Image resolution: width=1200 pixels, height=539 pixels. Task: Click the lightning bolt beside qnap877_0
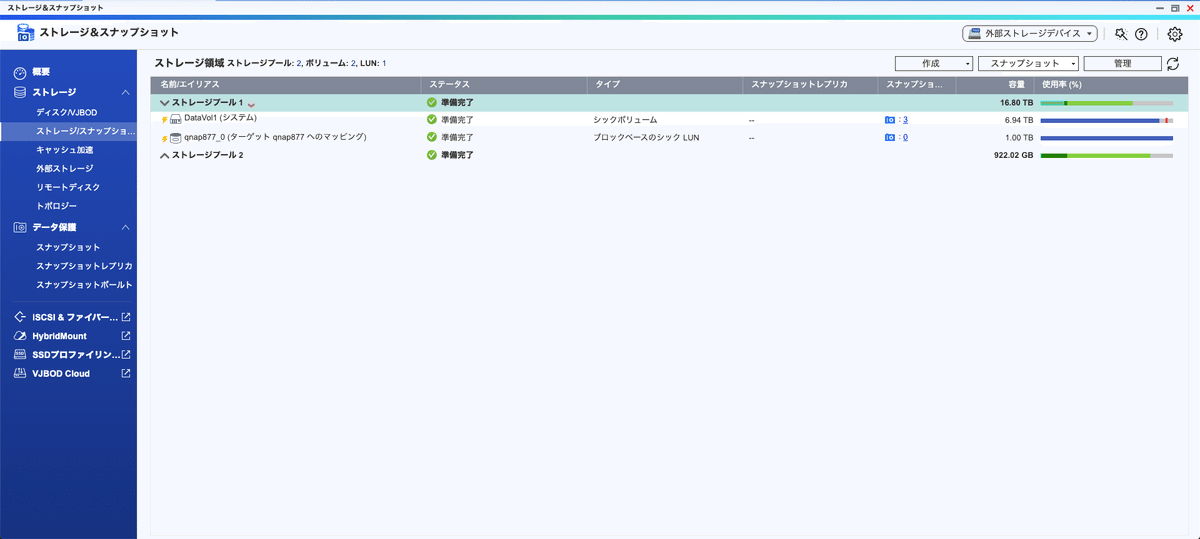[165, 138]
